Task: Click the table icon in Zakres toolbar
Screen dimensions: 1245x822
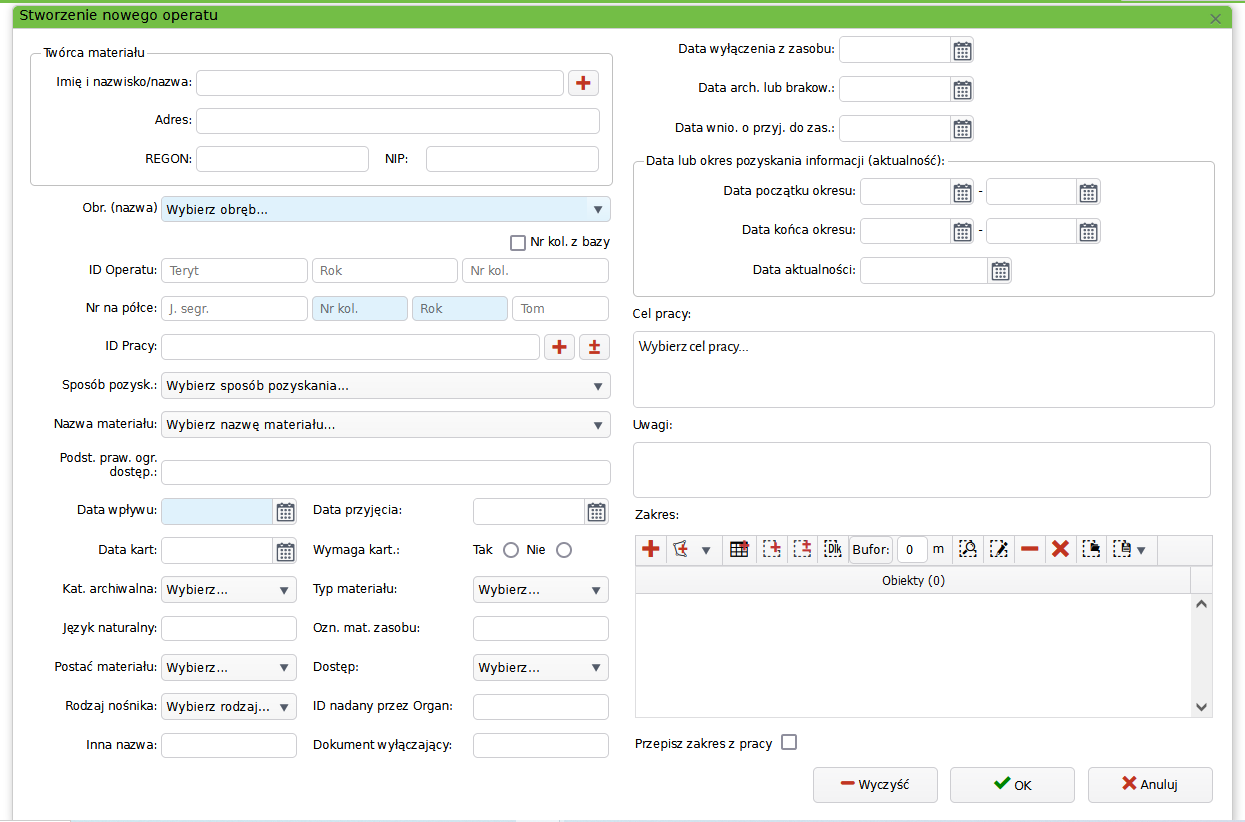Action: 739,549
